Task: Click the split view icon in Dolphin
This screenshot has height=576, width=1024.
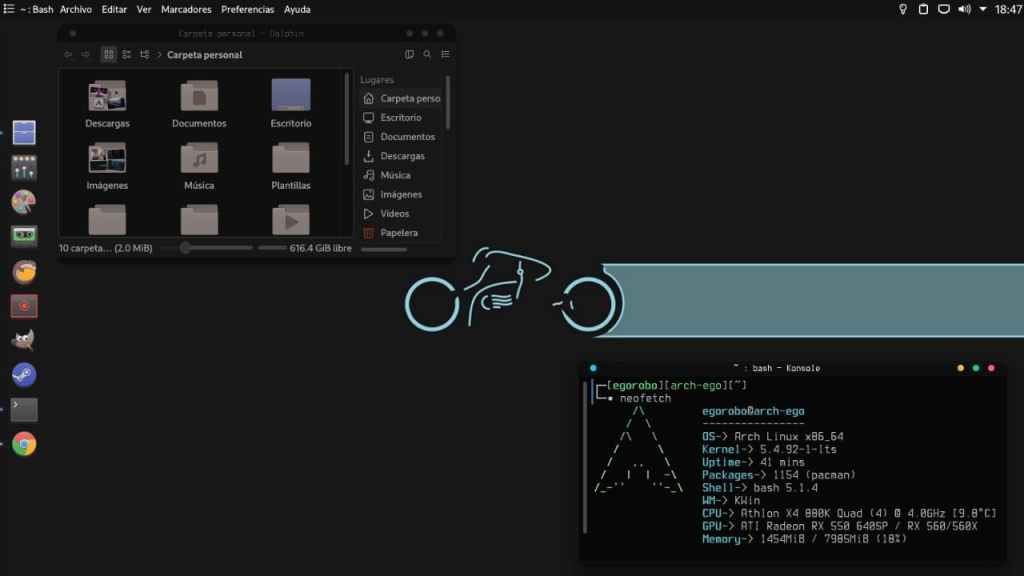Action: (409, 55)
